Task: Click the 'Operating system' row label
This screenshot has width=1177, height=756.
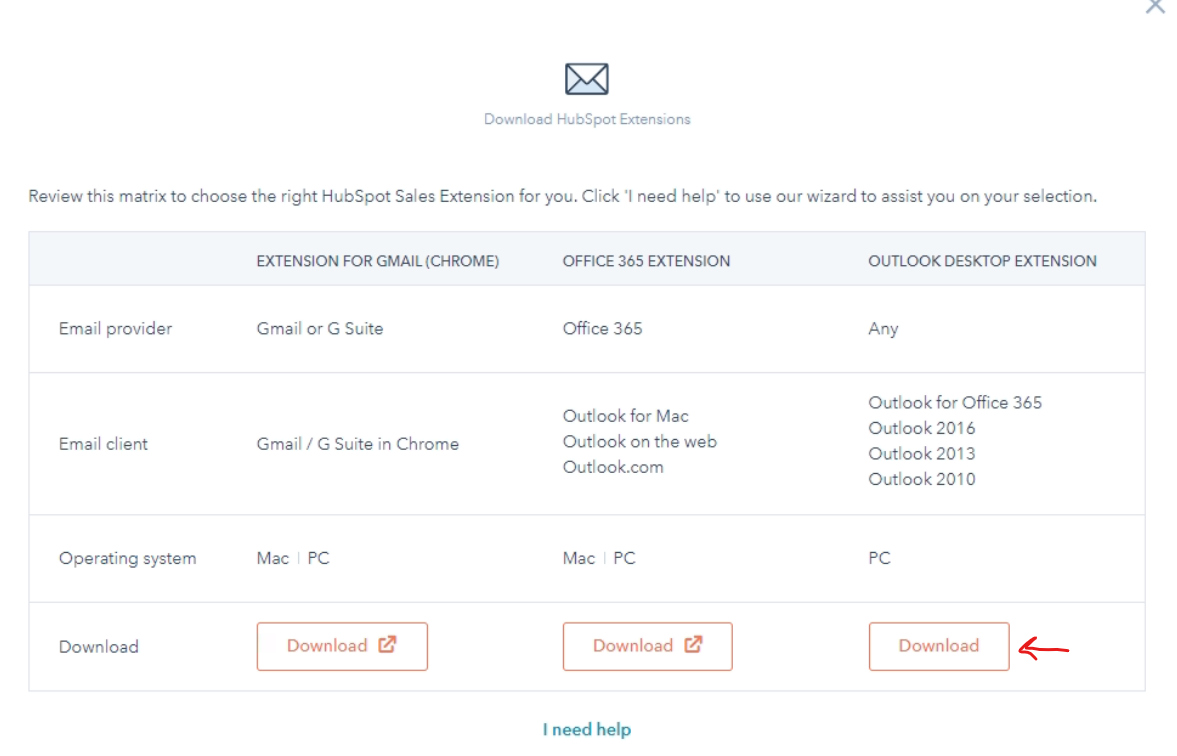Action: tap(127, 558)
